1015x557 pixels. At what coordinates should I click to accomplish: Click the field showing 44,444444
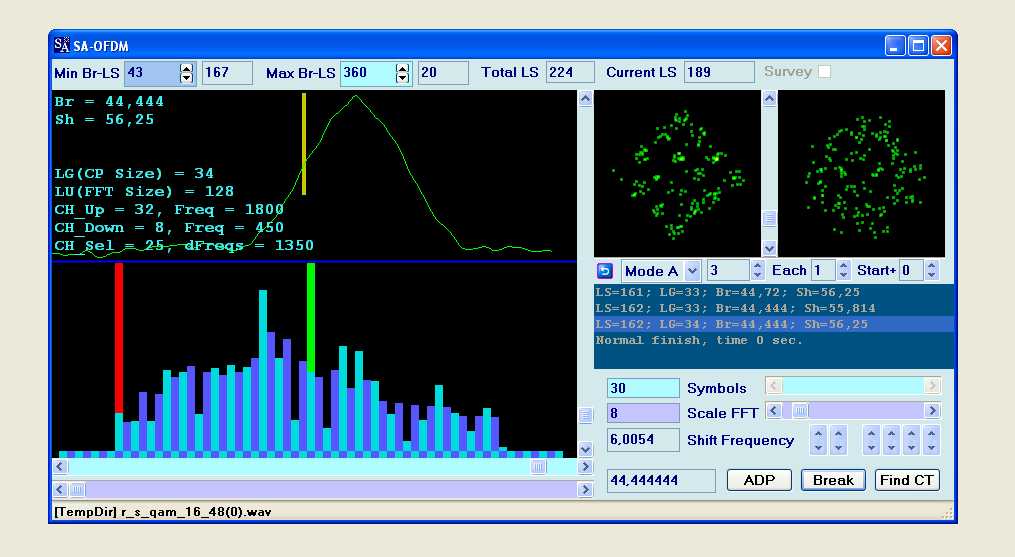[x=661, y=481]
